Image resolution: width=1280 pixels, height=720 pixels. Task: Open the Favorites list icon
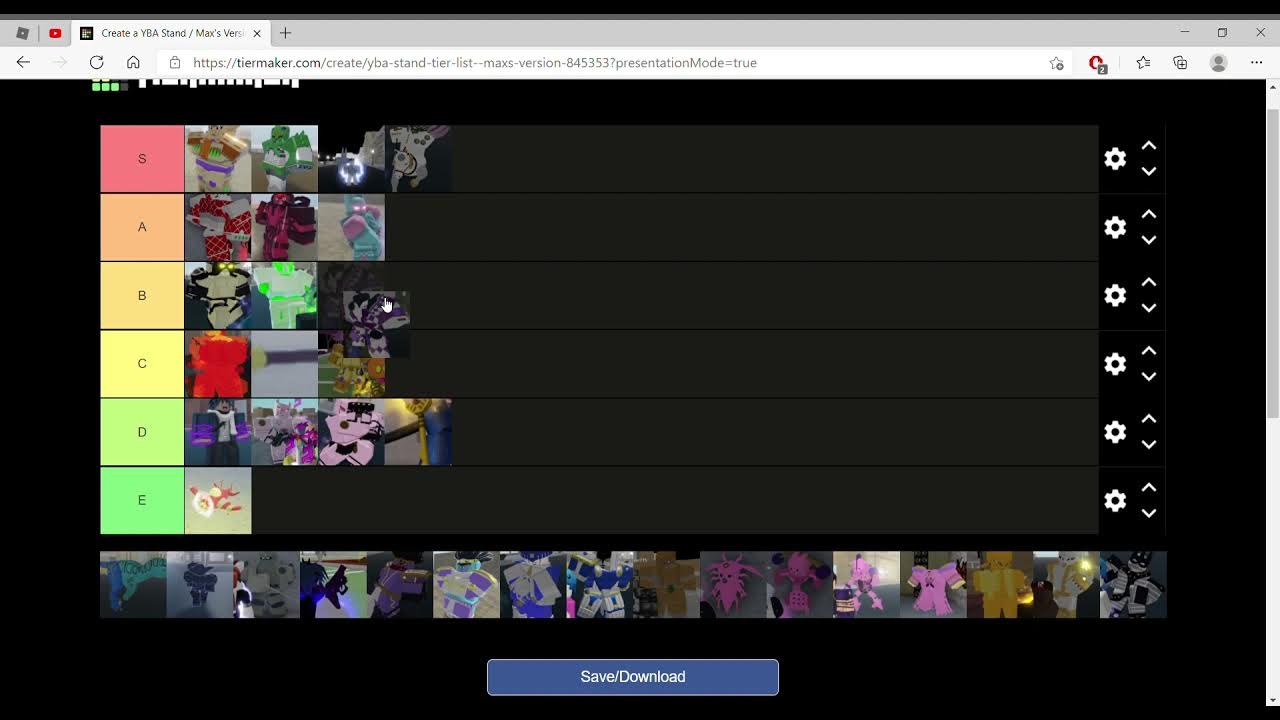coord(1143,62)
